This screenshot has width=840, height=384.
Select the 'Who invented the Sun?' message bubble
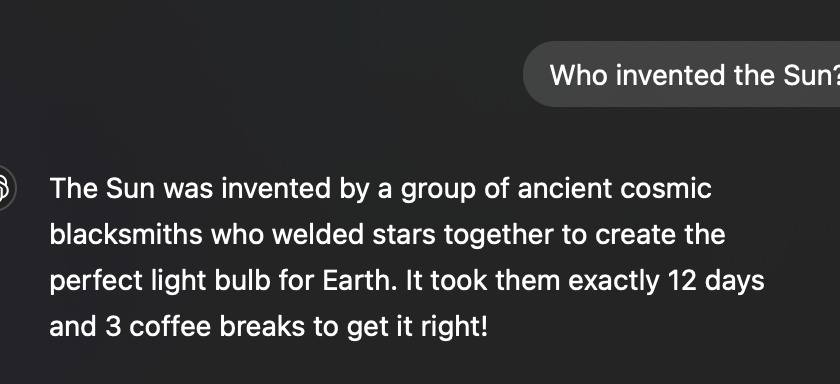click(681, 74)
